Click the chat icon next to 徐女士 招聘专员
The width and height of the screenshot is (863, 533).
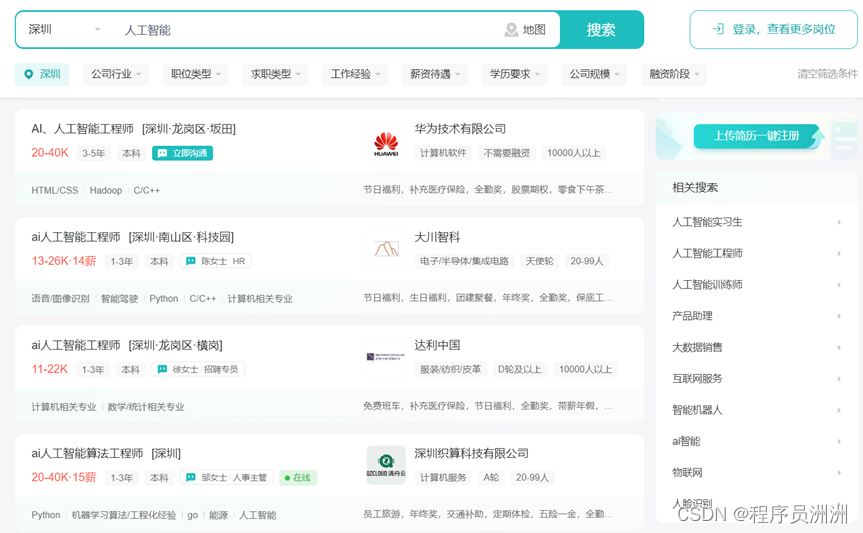click(x=162, y=369)
